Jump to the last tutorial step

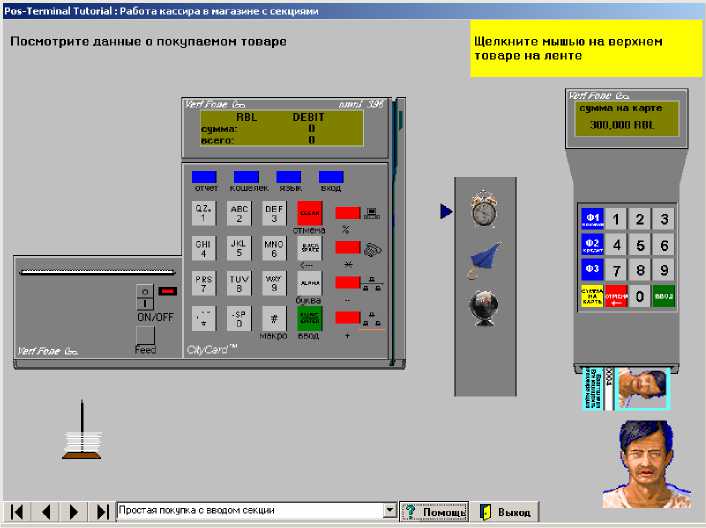tap(103, 512)
